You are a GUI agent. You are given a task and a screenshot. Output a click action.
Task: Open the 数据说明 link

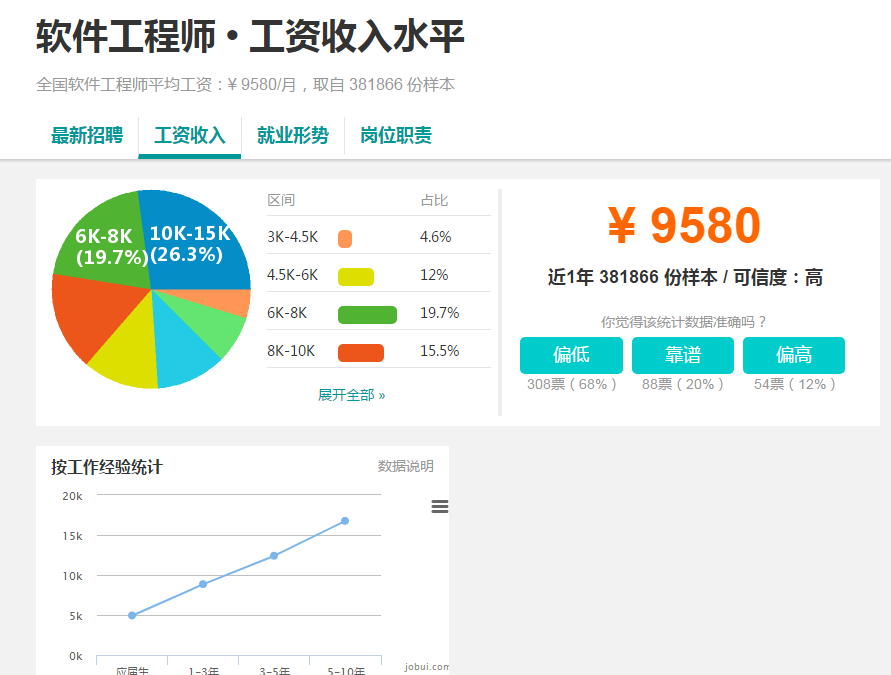tap(406, 466)
